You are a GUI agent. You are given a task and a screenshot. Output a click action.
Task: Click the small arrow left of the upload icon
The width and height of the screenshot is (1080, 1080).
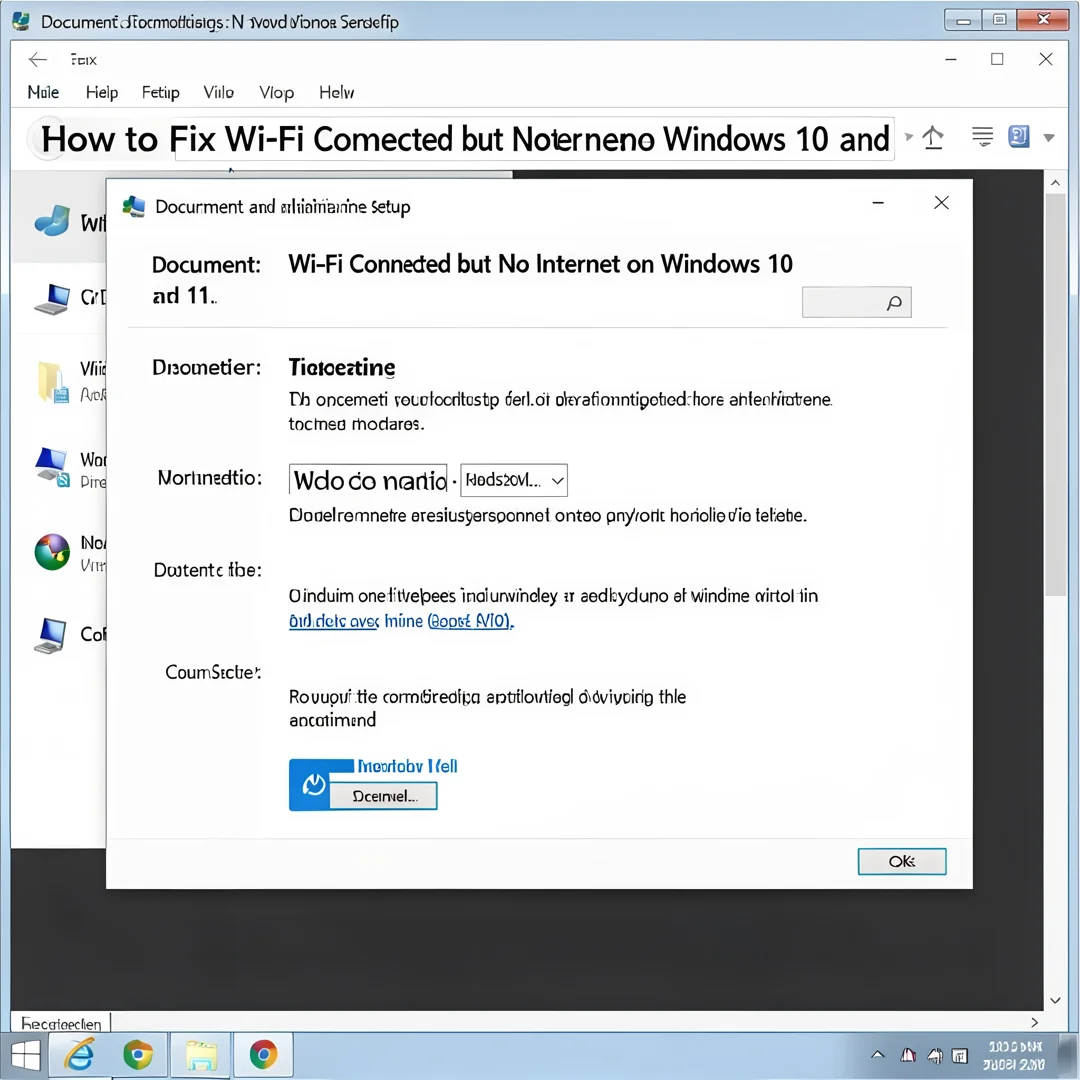click(908, 136)
